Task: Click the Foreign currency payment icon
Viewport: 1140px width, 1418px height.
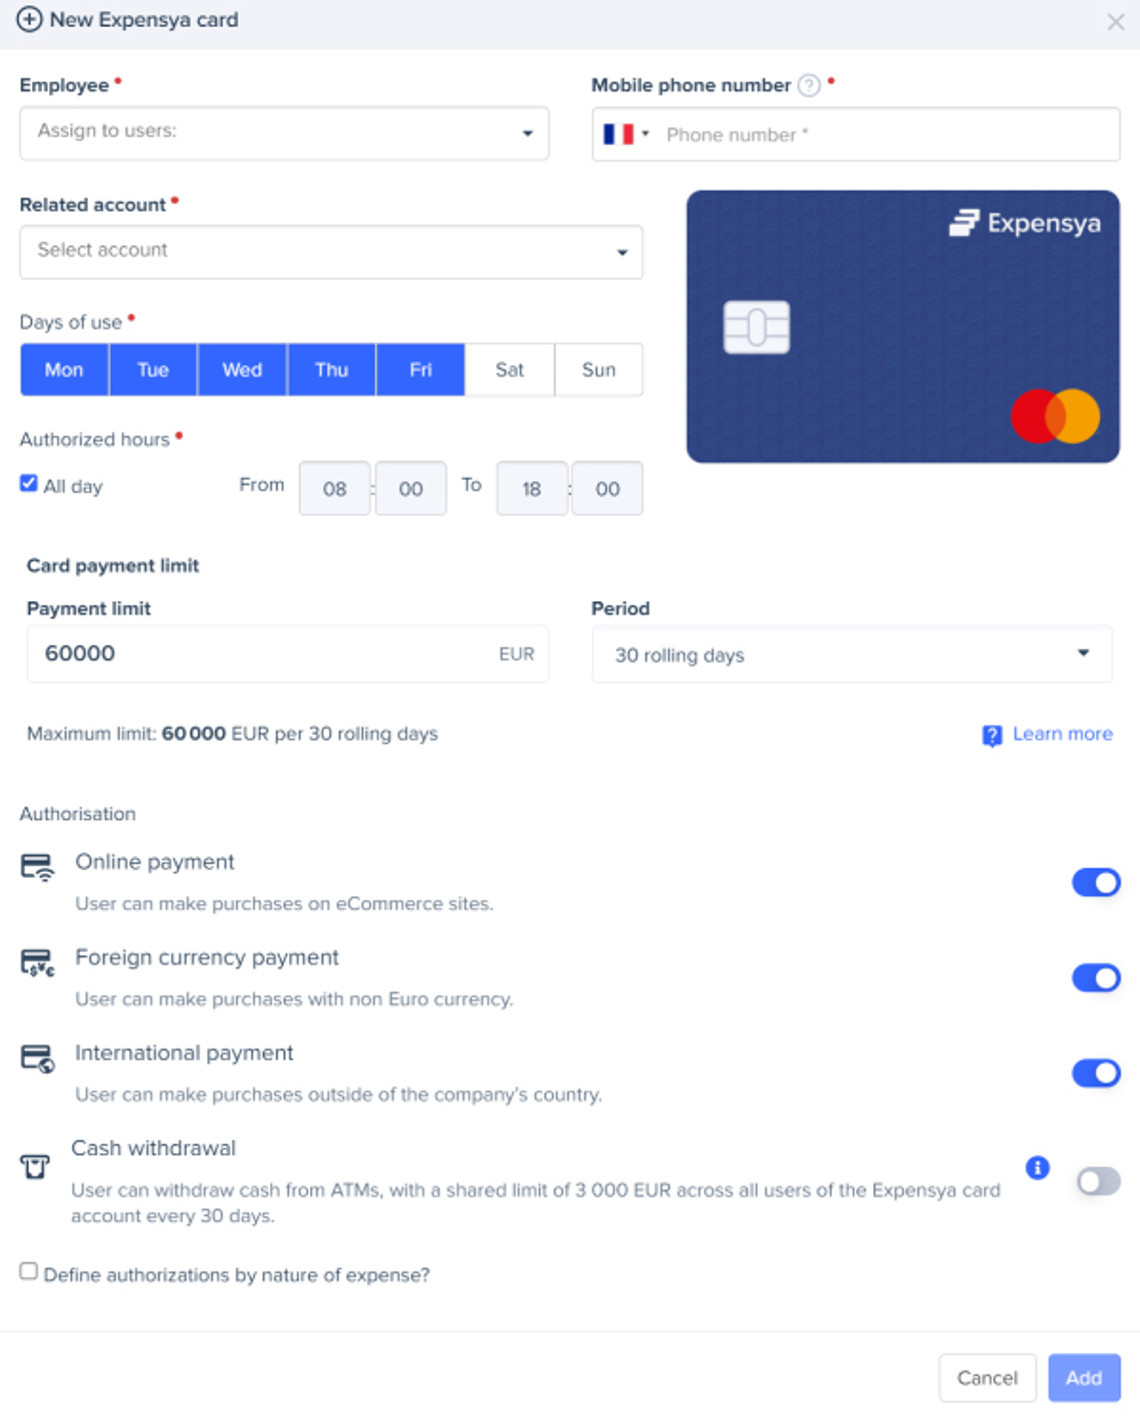Action: 38,963
